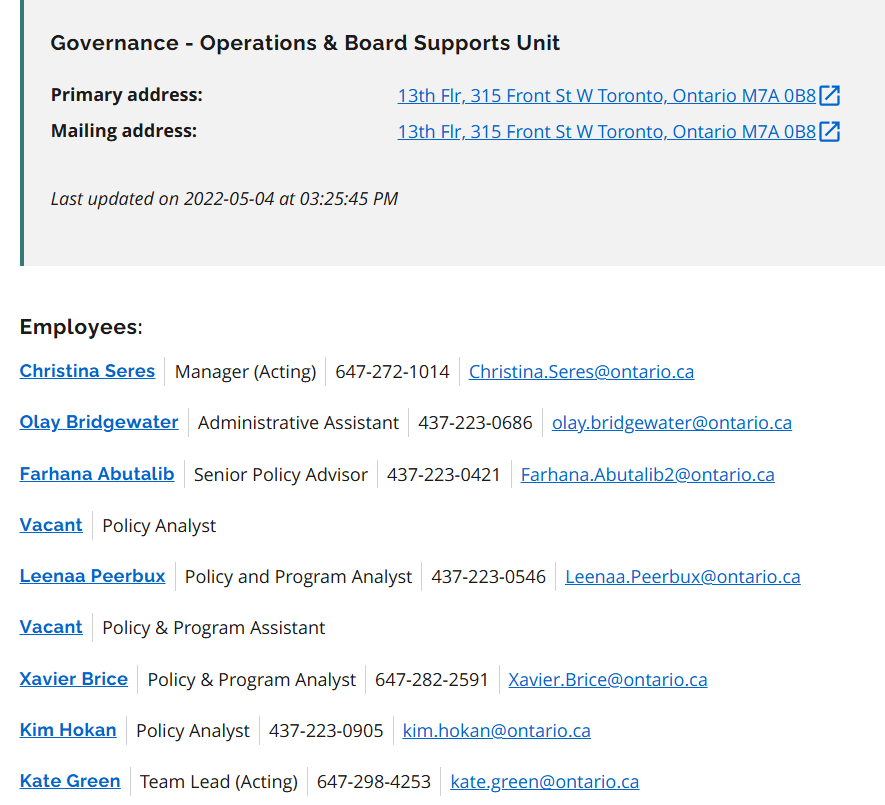Select phone number 647-282-2591
The width and height of the screenshot is (885, 805).
(432, 680)
